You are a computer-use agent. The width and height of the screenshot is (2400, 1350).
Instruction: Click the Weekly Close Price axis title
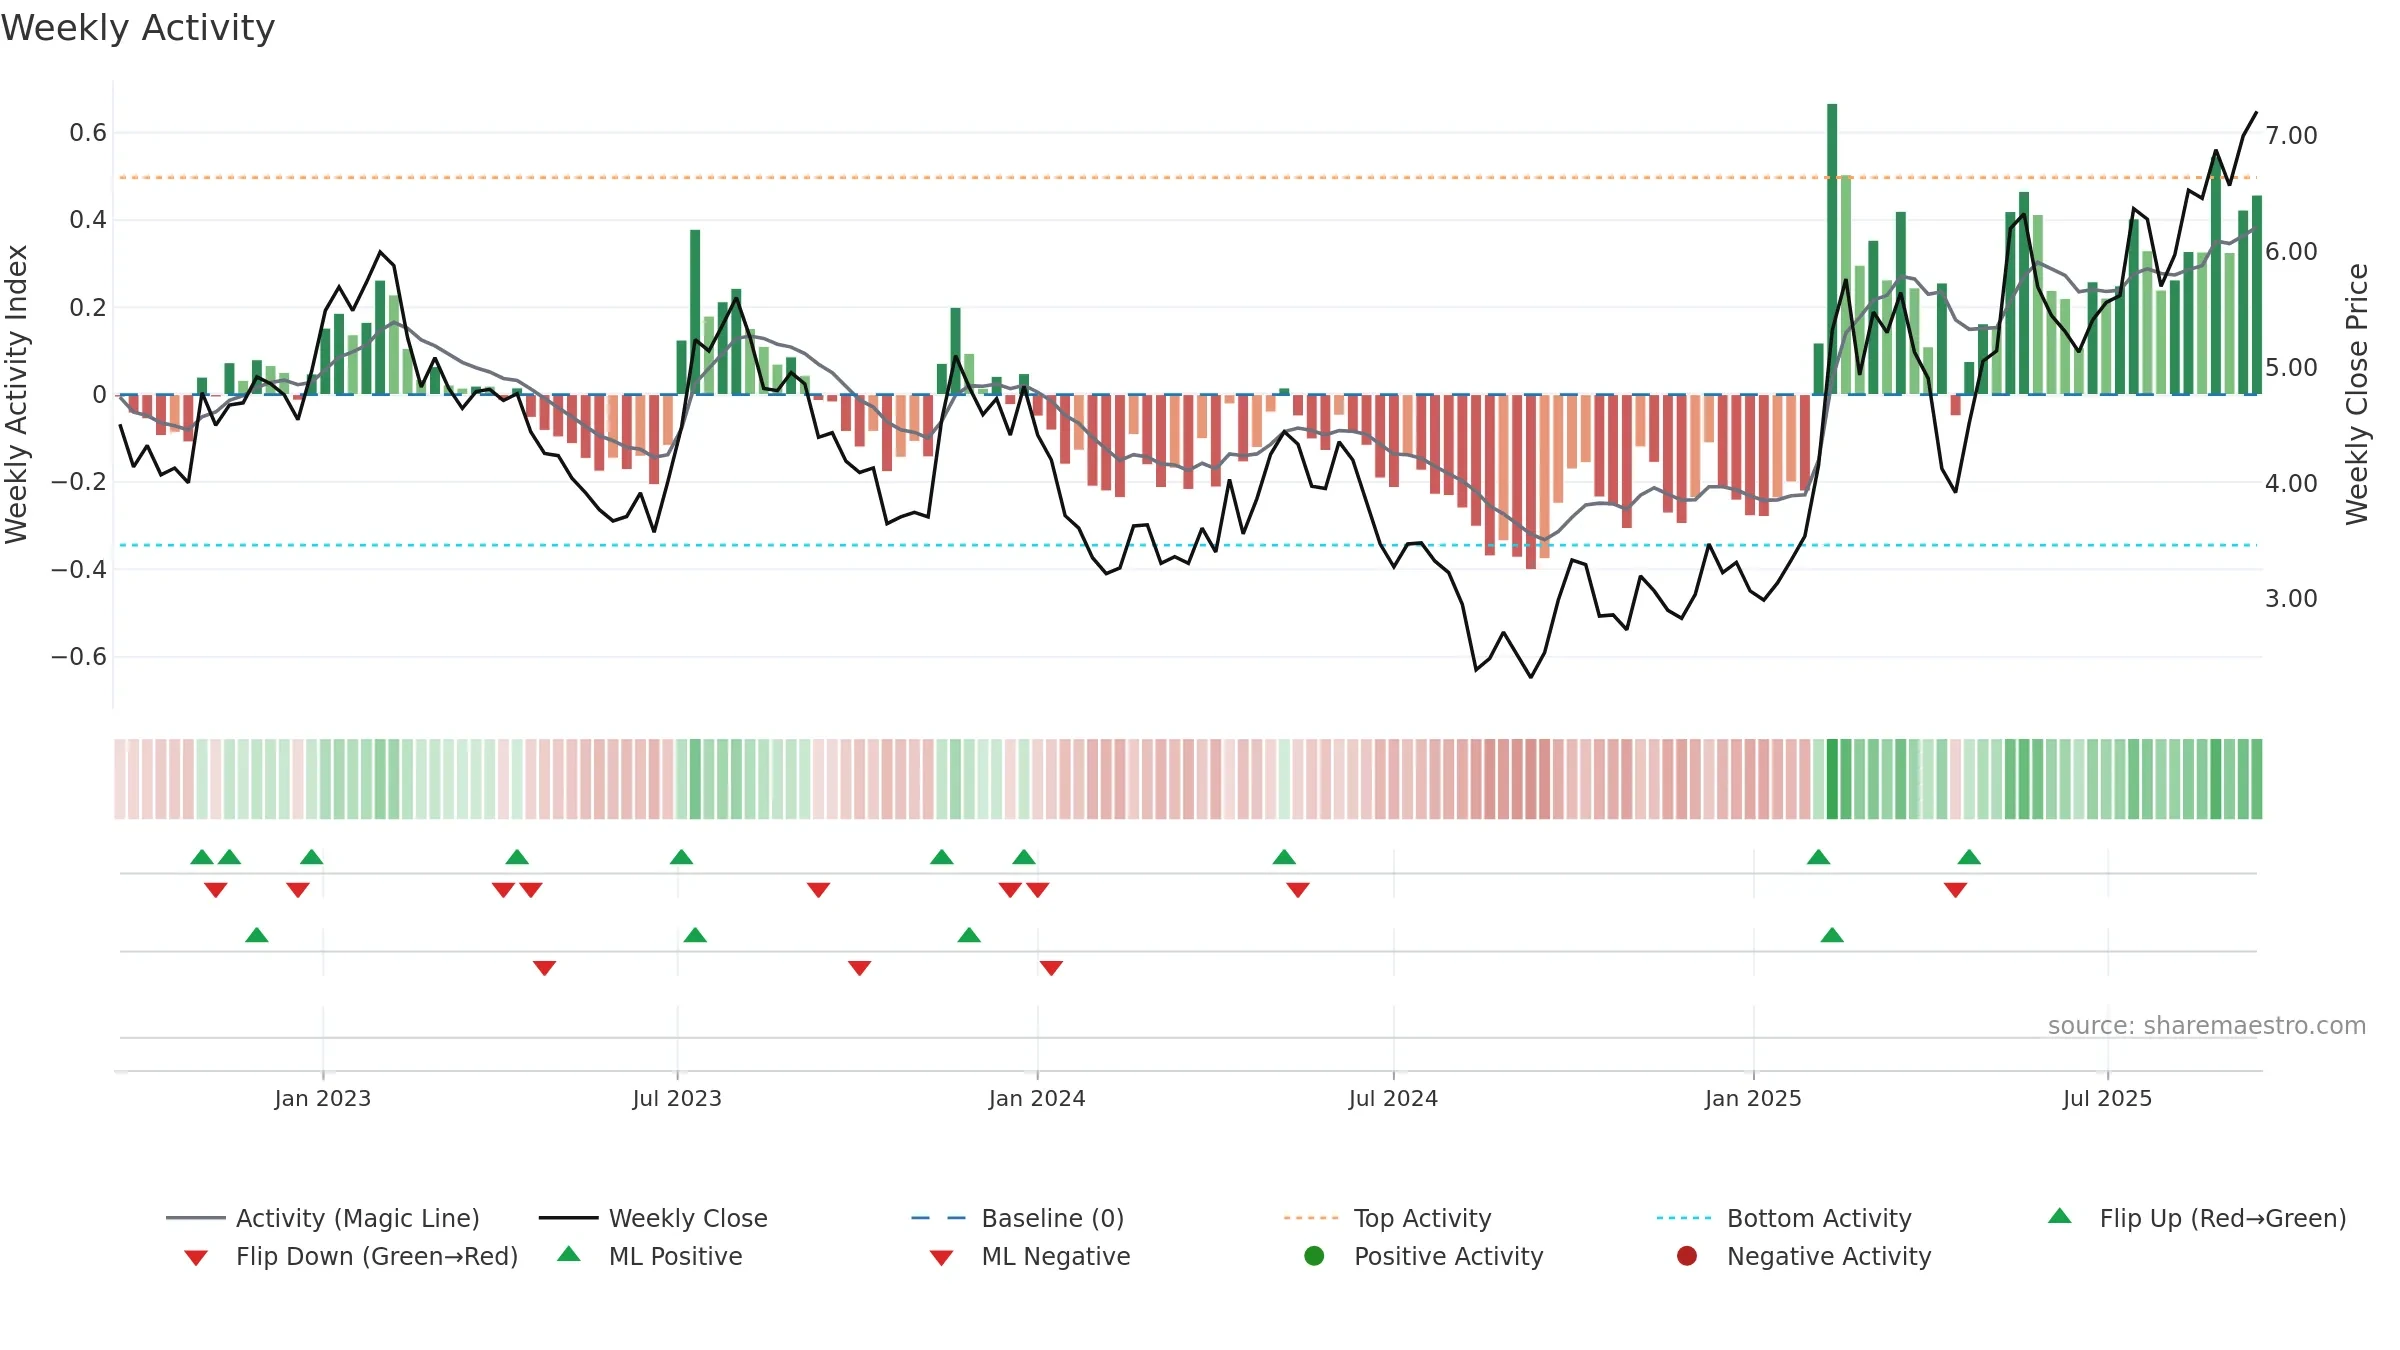click(x=2357, y=394)
